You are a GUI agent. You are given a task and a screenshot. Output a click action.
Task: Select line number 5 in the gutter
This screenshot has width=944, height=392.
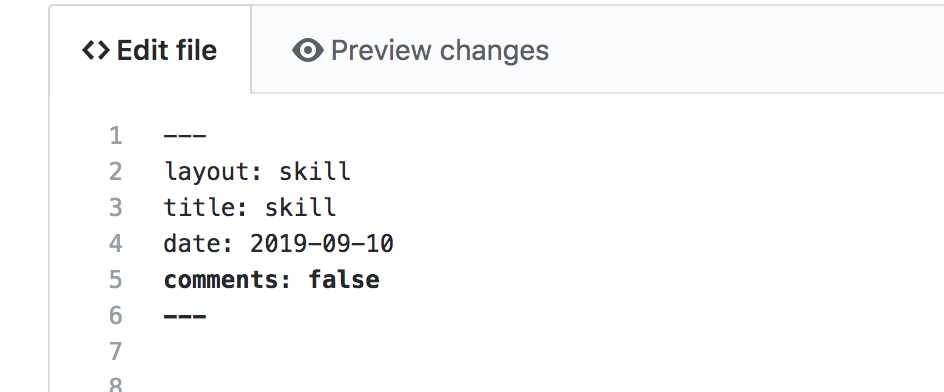116,279
